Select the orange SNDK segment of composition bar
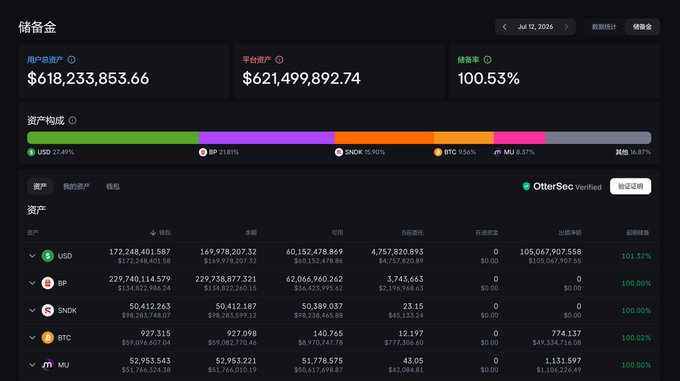 pos(384,138)
